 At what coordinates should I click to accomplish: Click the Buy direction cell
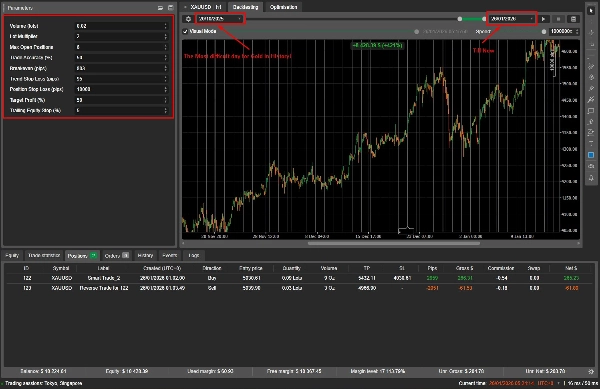tap(212, 278)
